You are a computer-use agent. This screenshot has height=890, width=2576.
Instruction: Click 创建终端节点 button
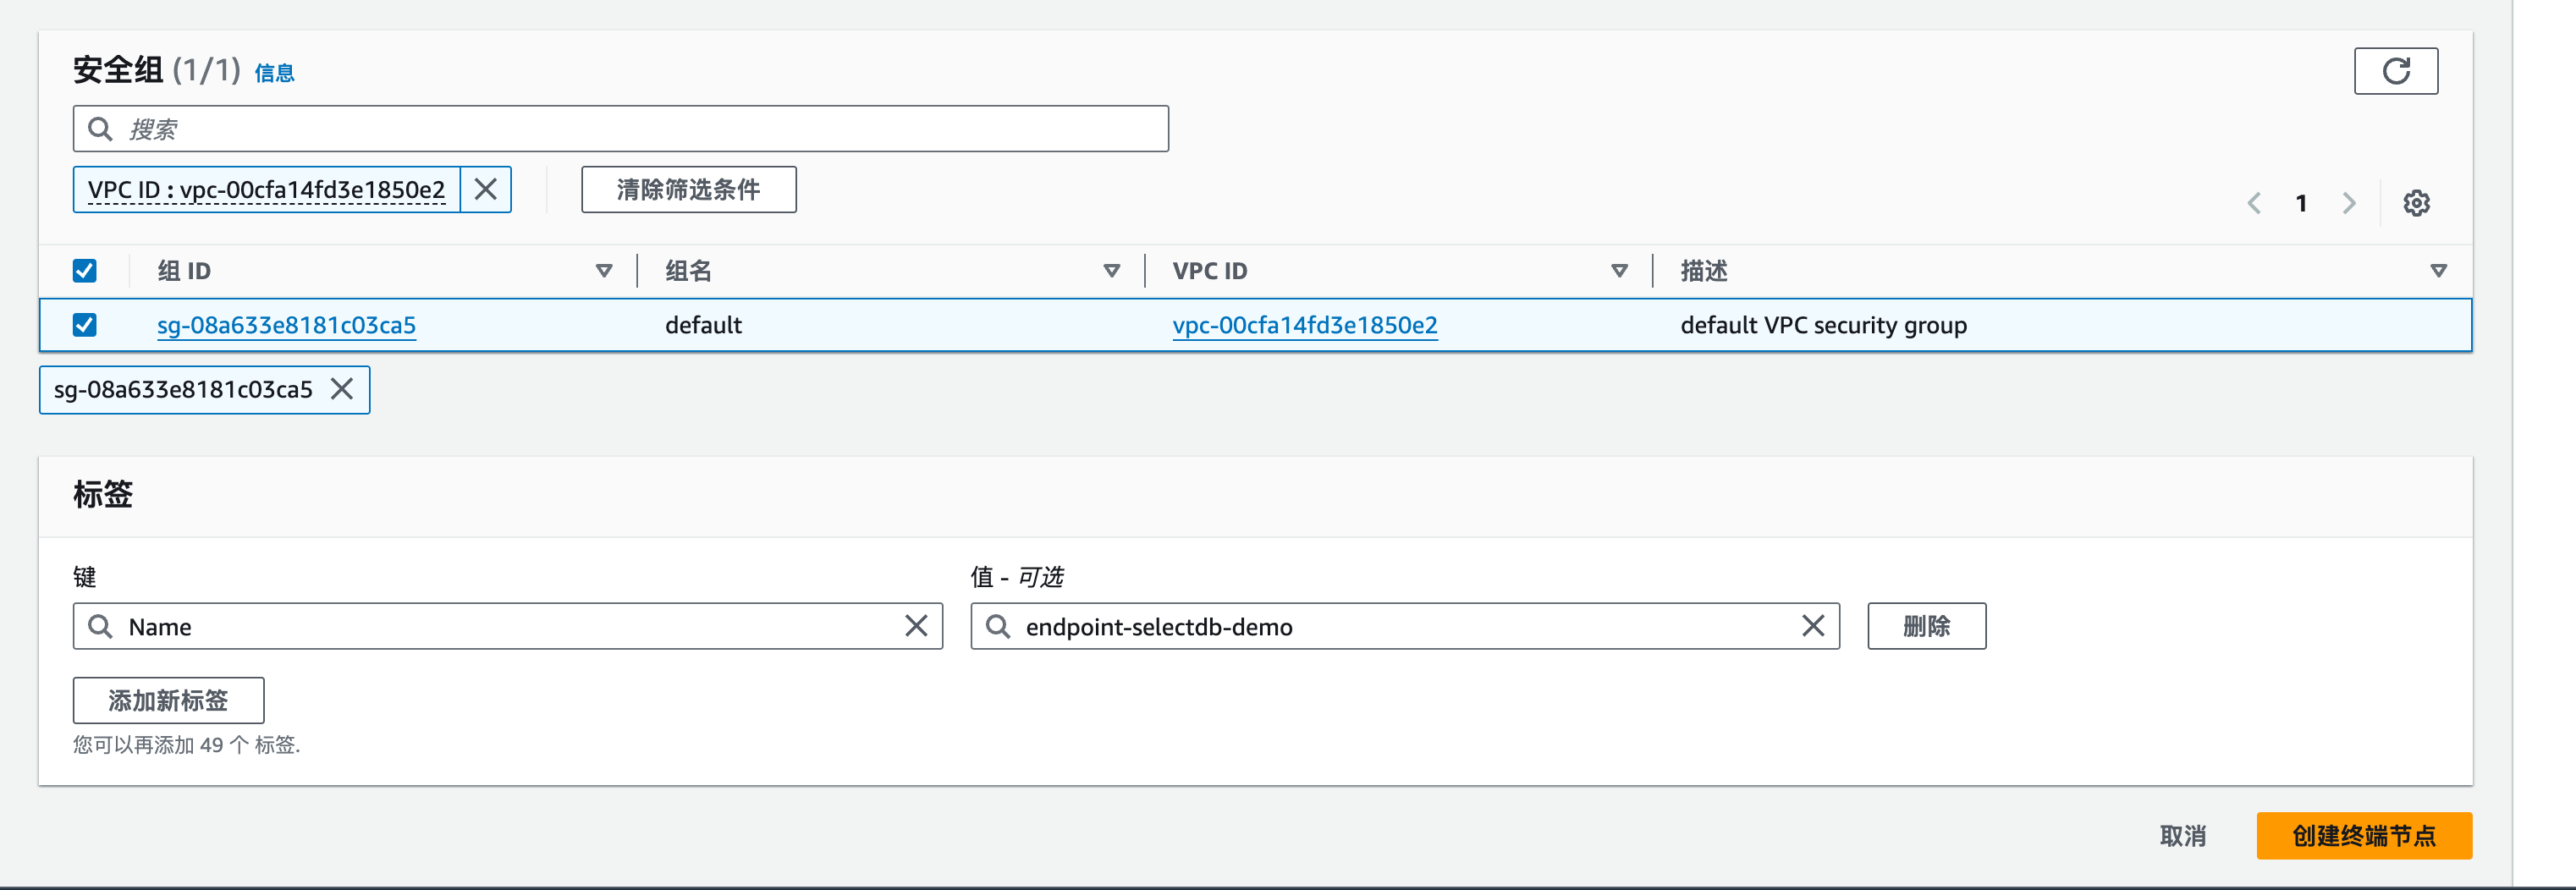click(2363, 836)
